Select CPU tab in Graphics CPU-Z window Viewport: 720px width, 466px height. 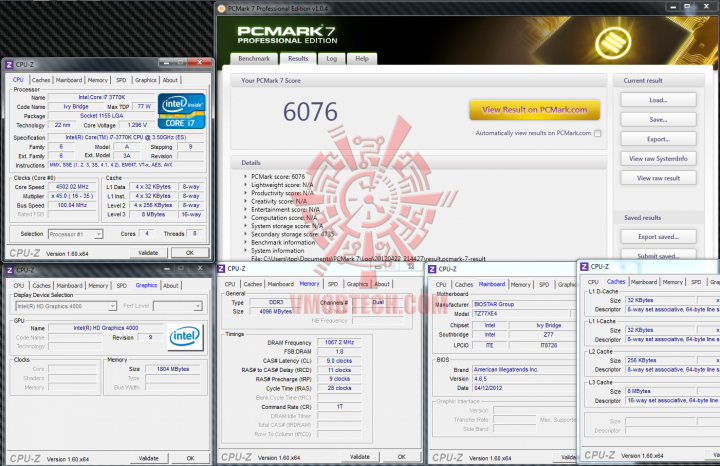[x=19, y=286]
